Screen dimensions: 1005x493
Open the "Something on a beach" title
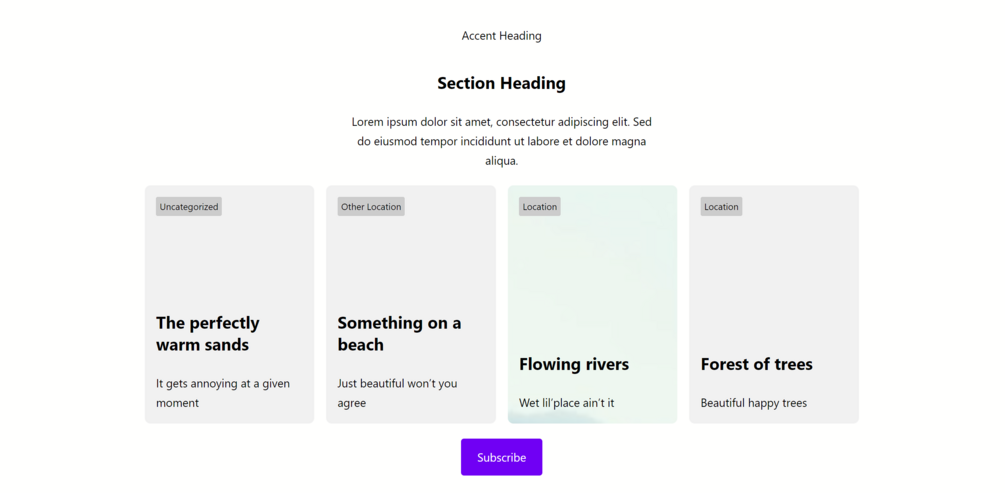(x=399, y=334)
